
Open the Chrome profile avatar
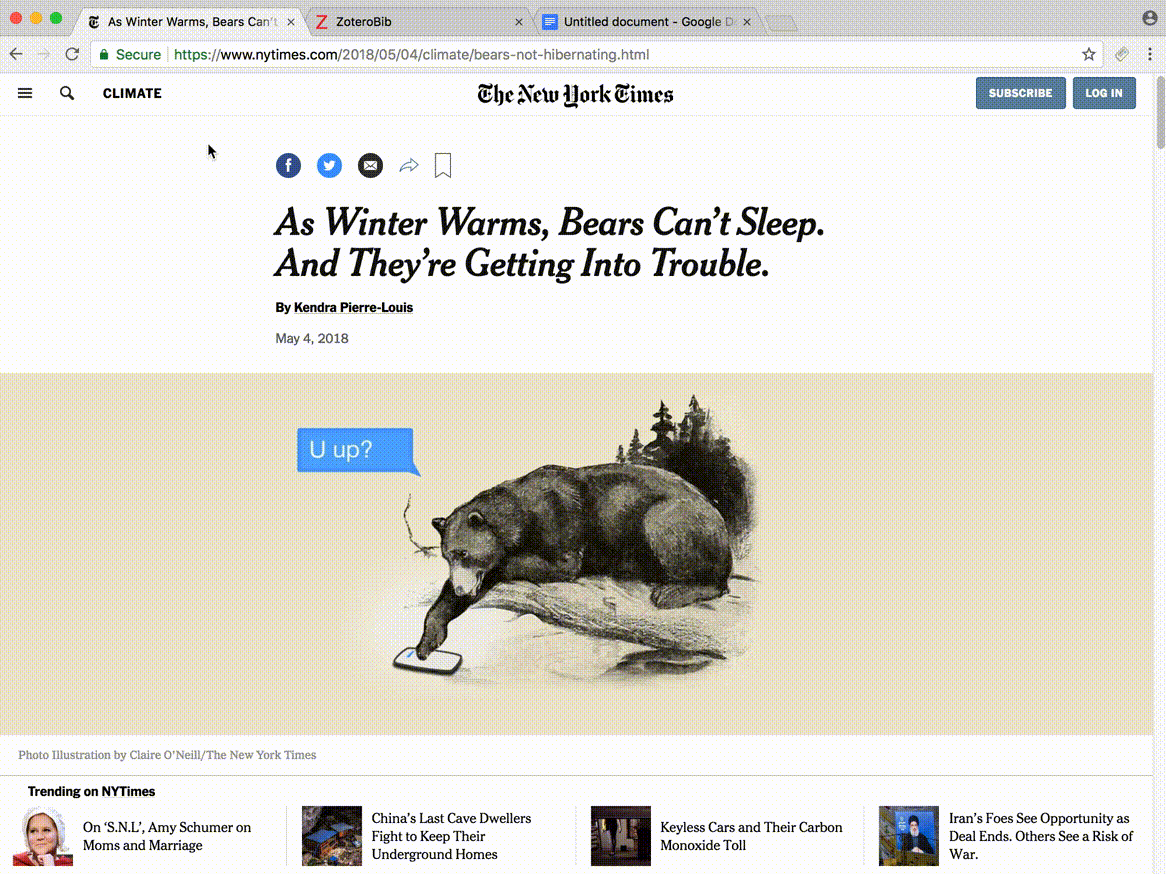coord(1148,17)
